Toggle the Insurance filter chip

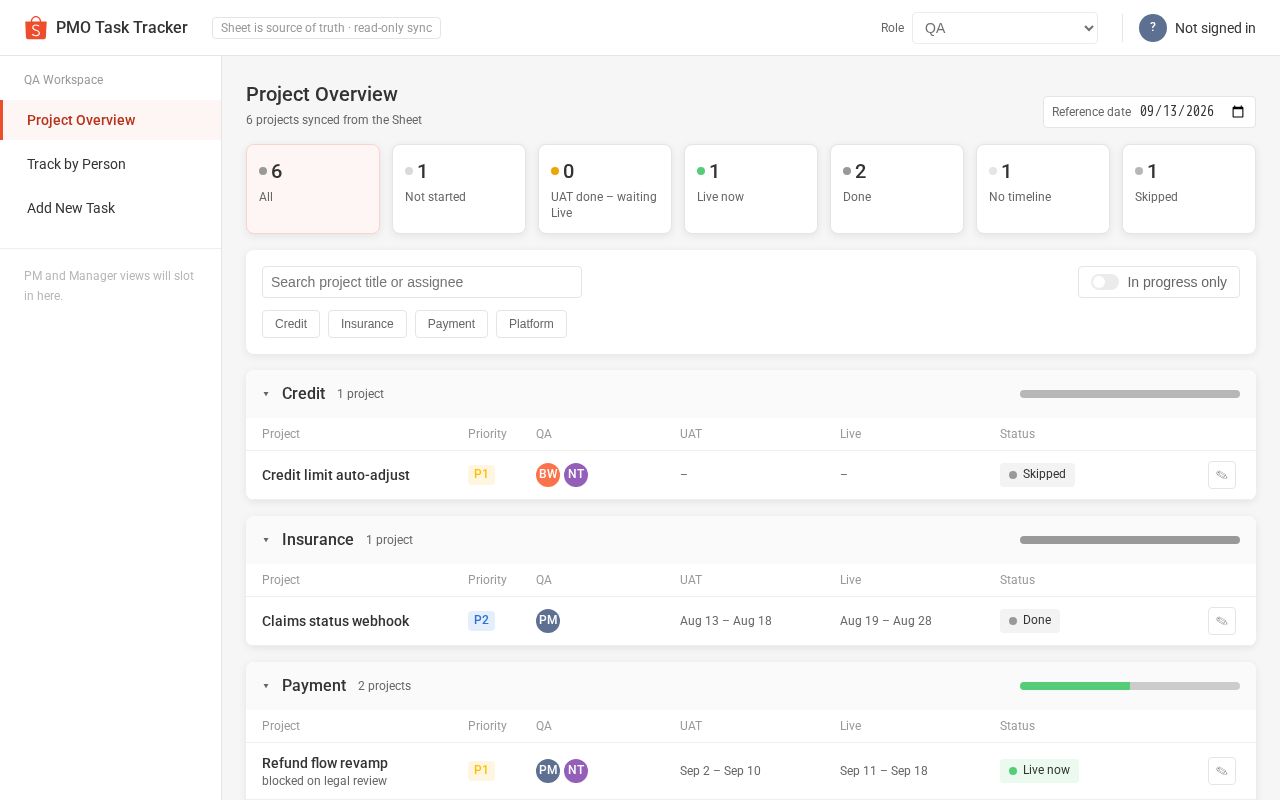coord(367,324)
